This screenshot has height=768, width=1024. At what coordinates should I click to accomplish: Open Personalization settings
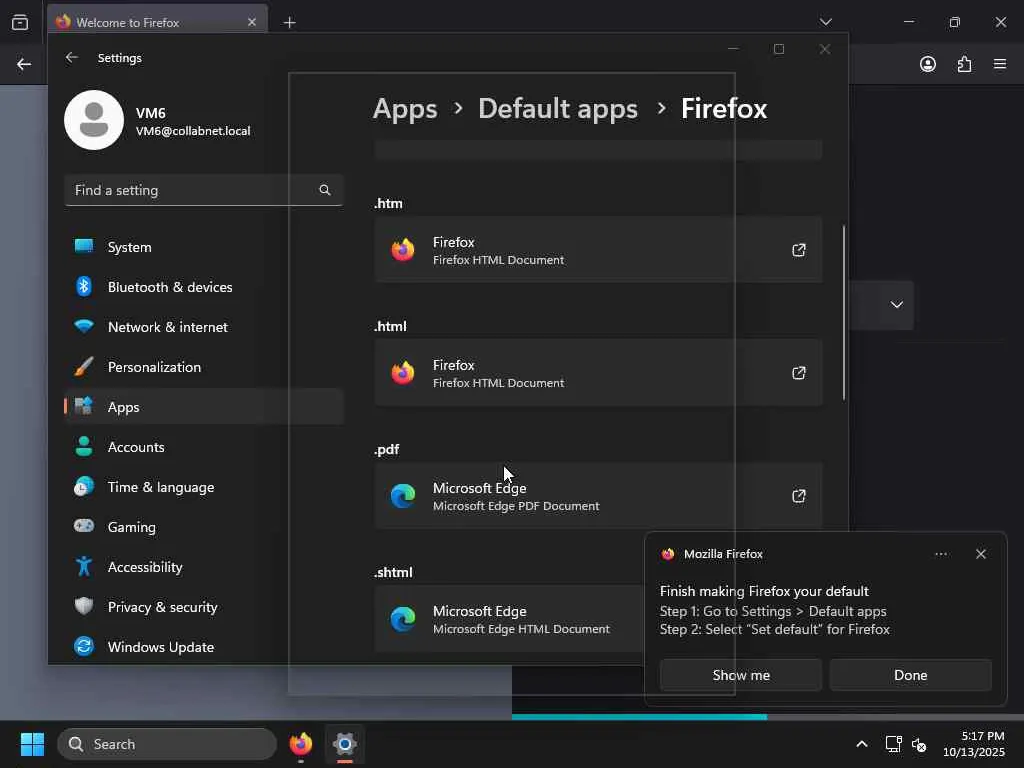(x=204, y=367)
